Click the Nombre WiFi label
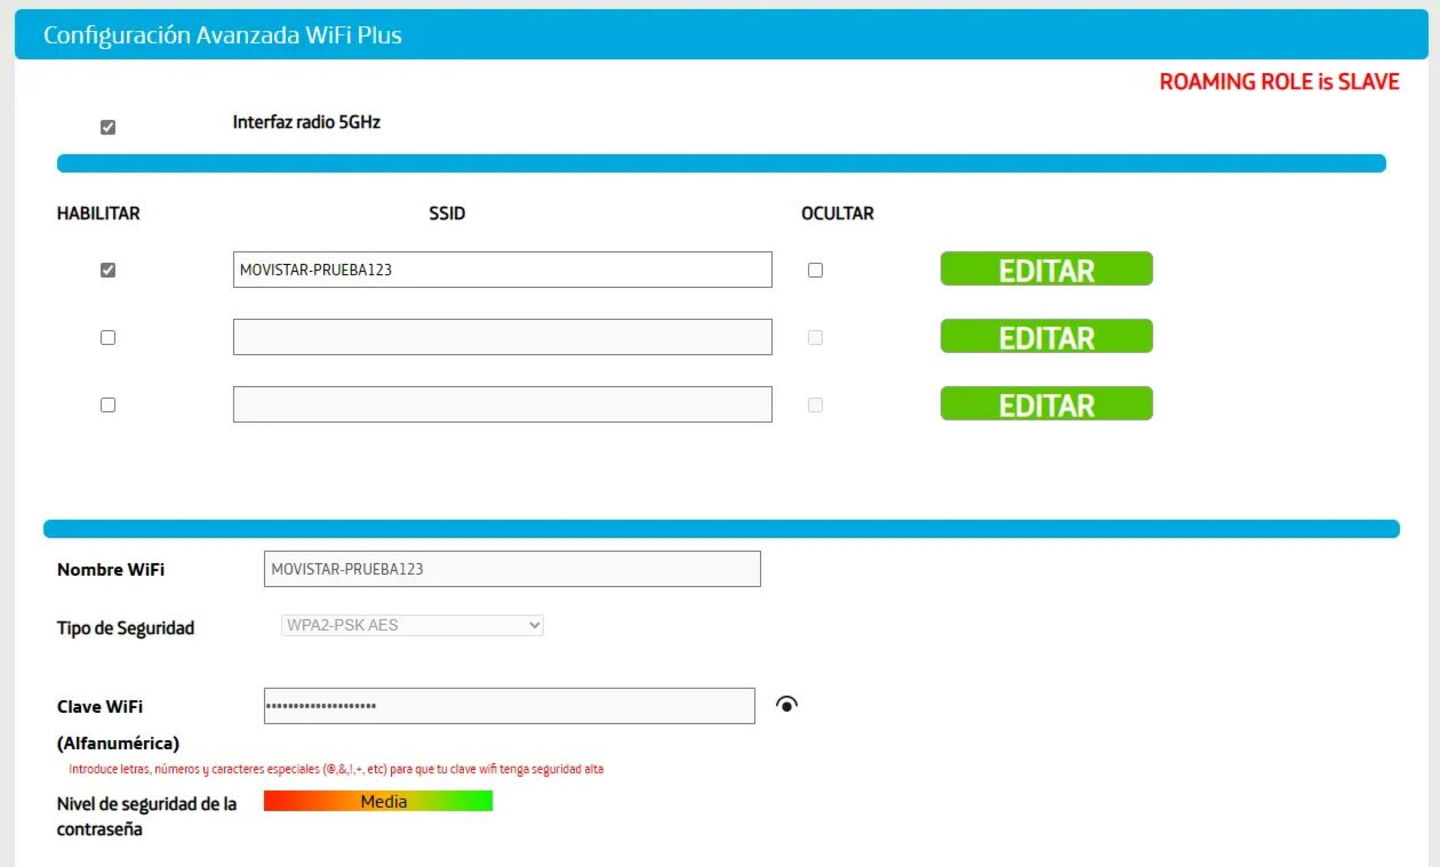Image resolution: width=1440 pixels, height=867 pixels. click(x=110, y=569)
